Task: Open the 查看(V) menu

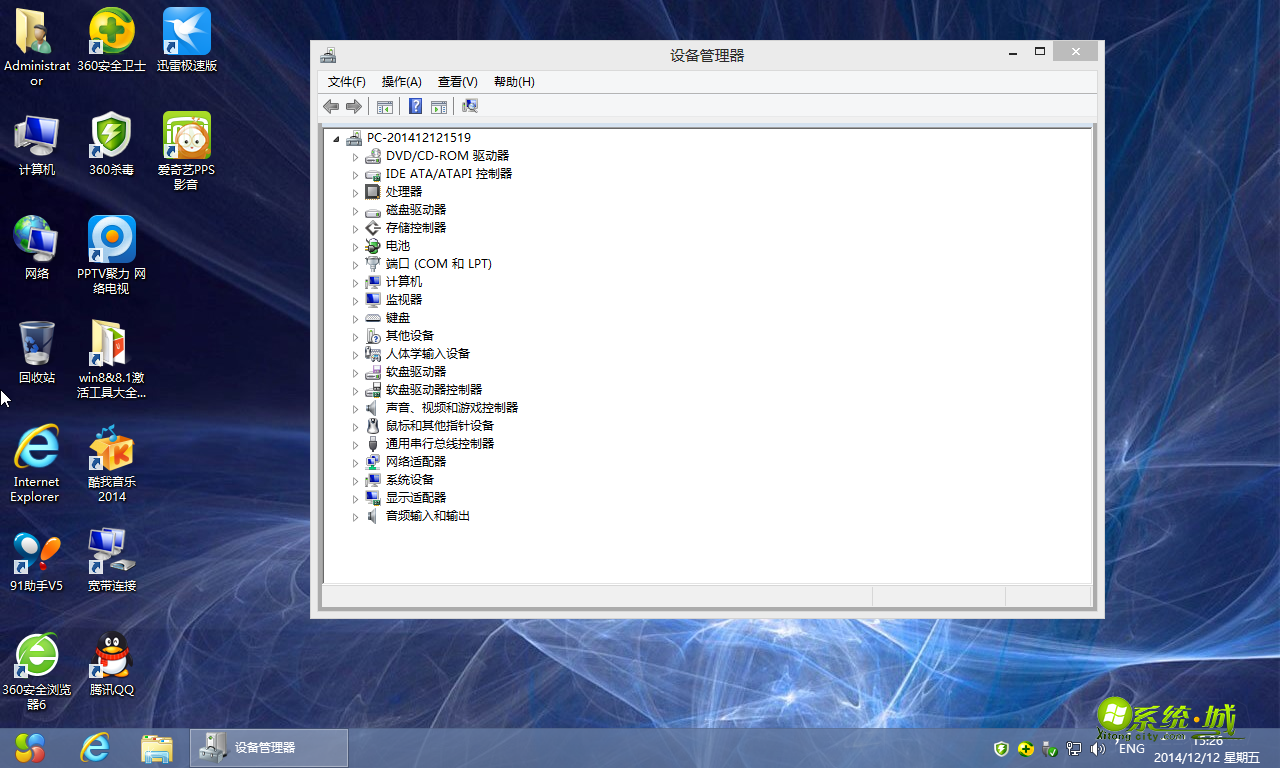Action: point(457,81)
